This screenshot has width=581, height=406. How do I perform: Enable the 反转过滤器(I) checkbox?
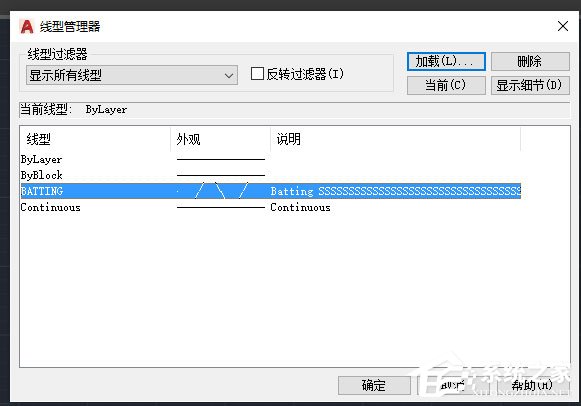(x=257, y=74)
